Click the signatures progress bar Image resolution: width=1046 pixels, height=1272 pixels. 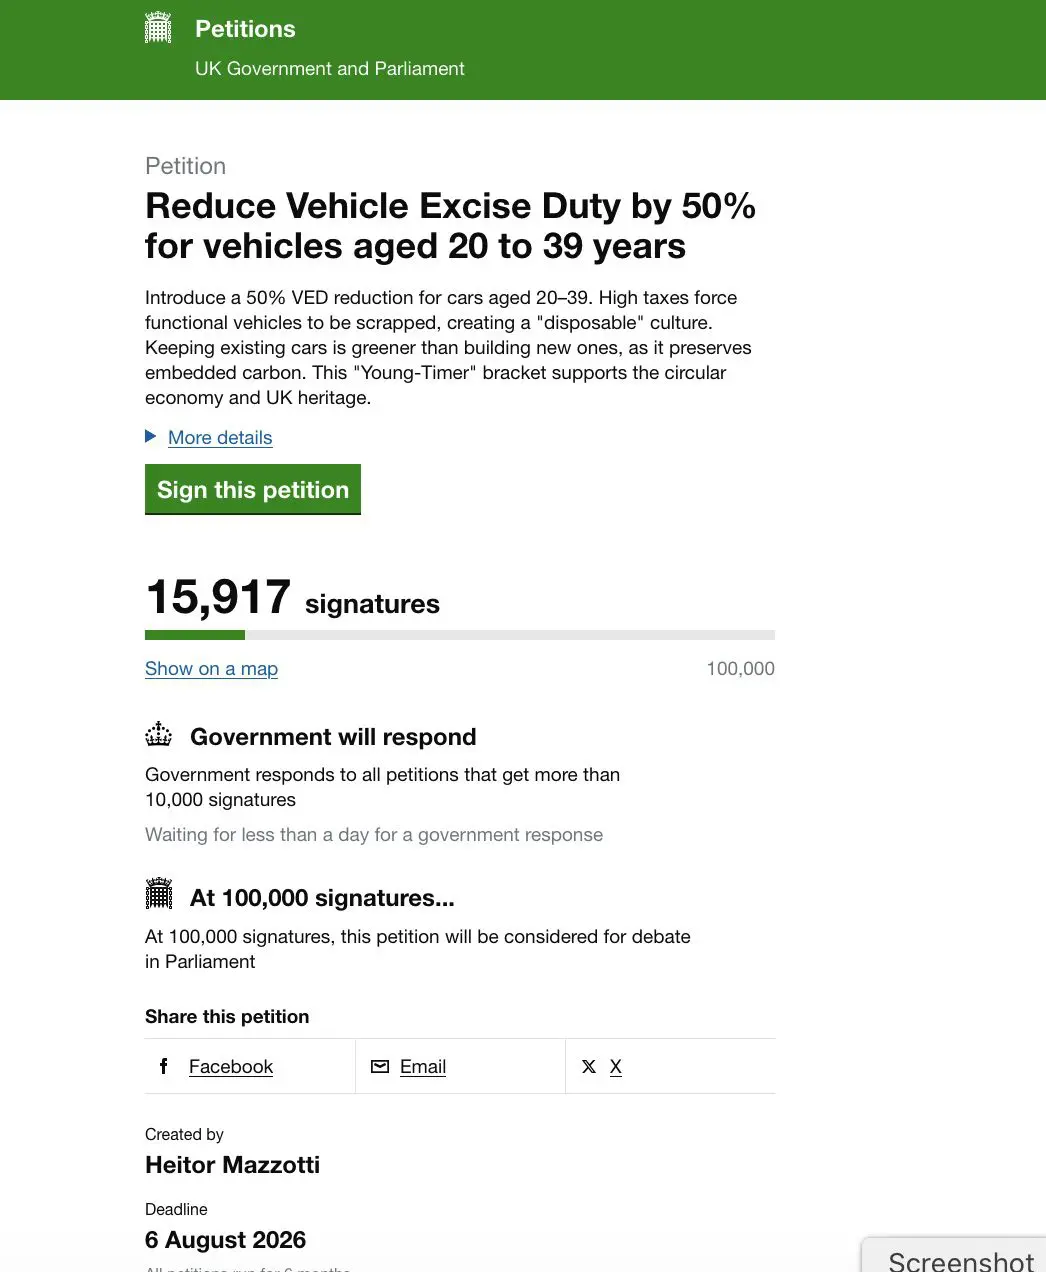point(460,635)
